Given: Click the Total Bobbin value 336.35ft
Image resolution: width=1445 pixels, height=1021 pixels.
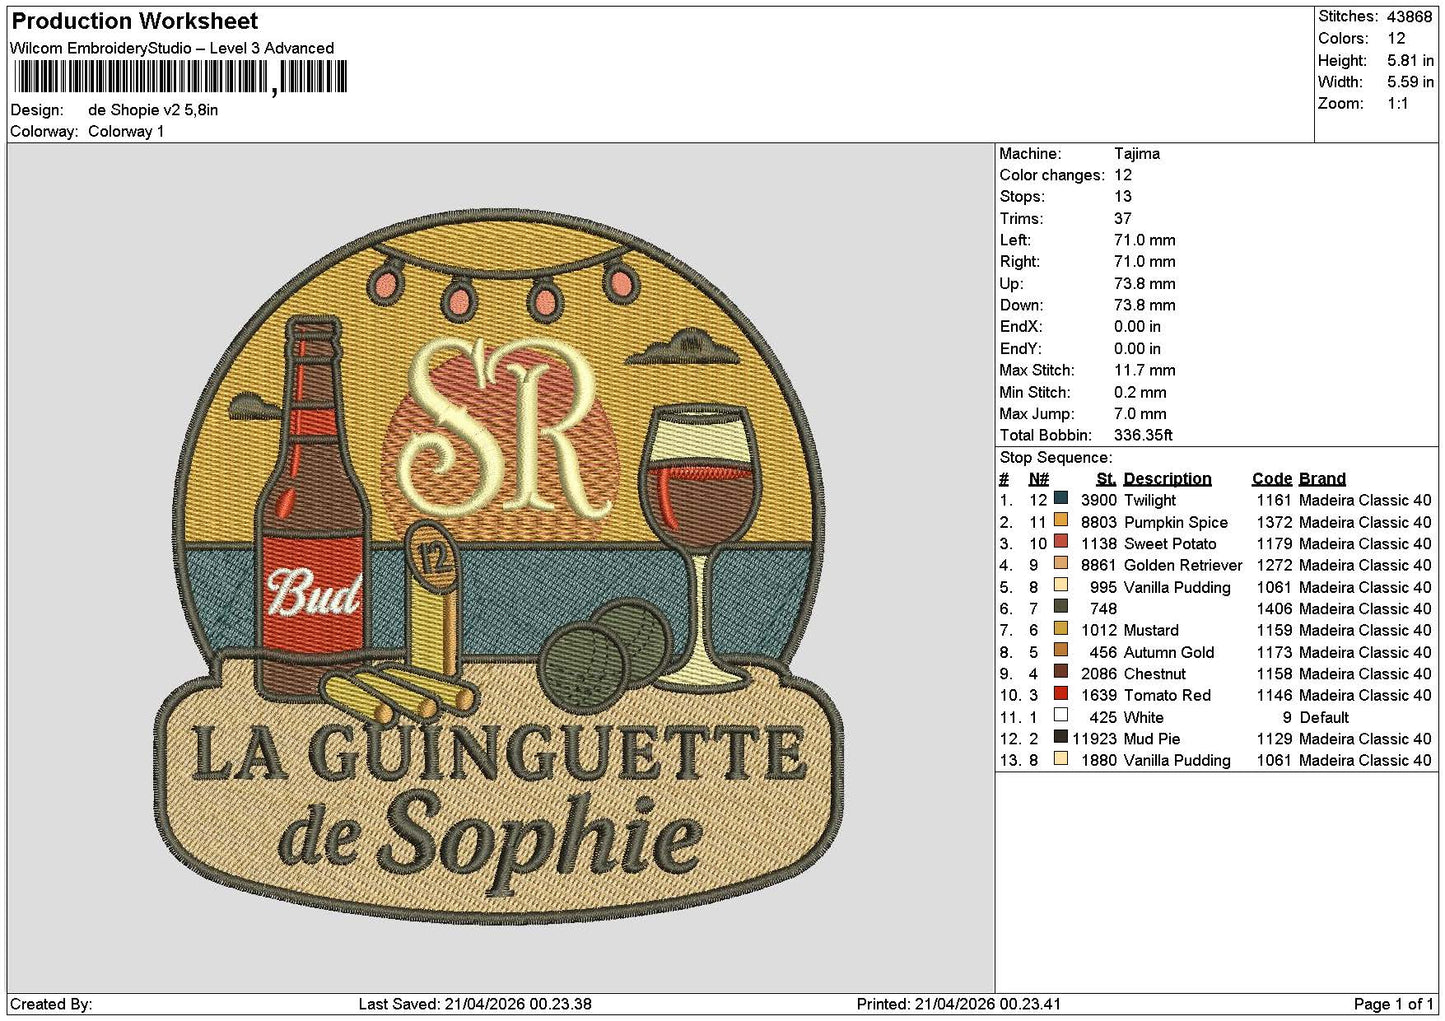Looking at the screenshot, I should (x=1143, y=436).
